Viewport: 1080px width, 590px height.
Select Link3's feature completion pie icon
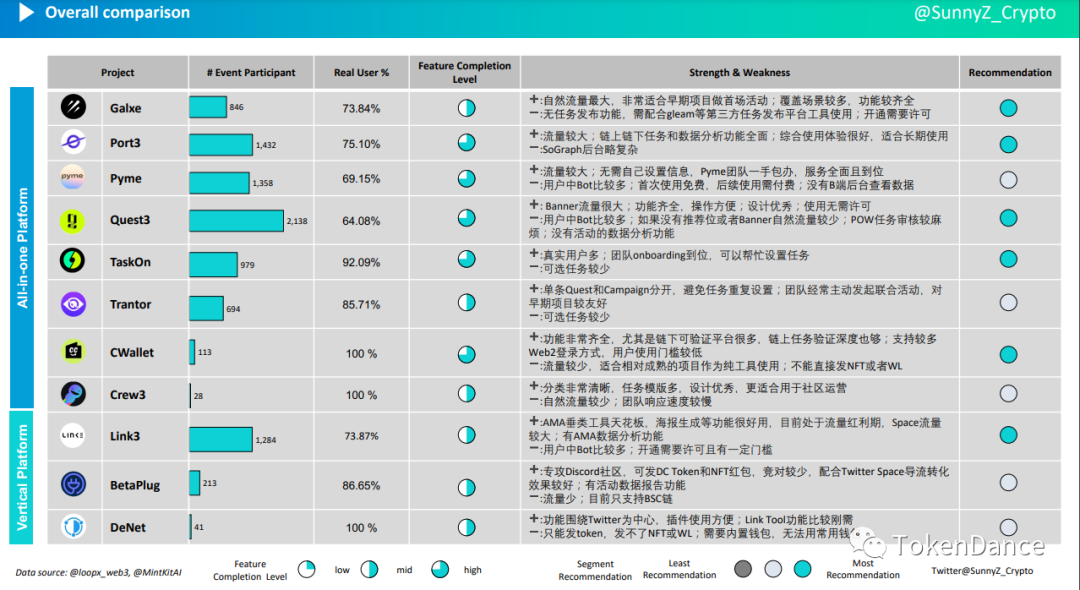pos(466,435)
